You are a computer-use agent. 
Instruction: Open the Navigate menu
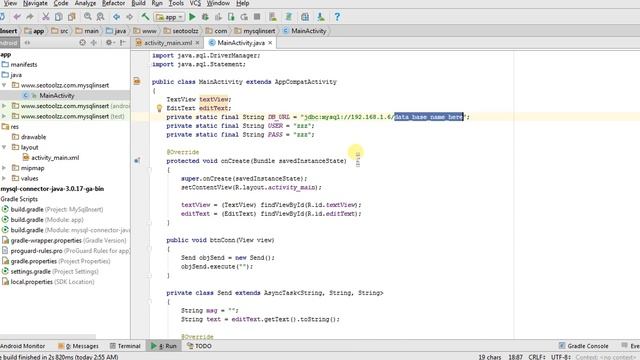click(35, 3)
